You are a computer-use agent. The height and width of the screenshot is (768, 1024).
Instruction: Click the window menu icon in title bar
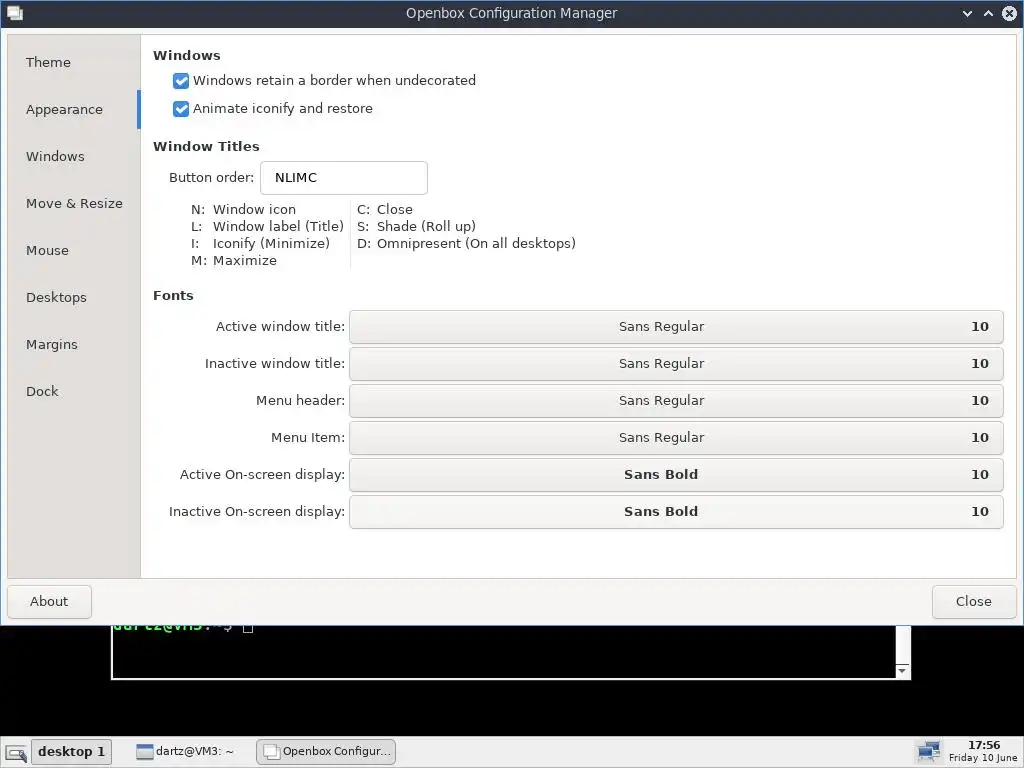click(x=14, y=13)
